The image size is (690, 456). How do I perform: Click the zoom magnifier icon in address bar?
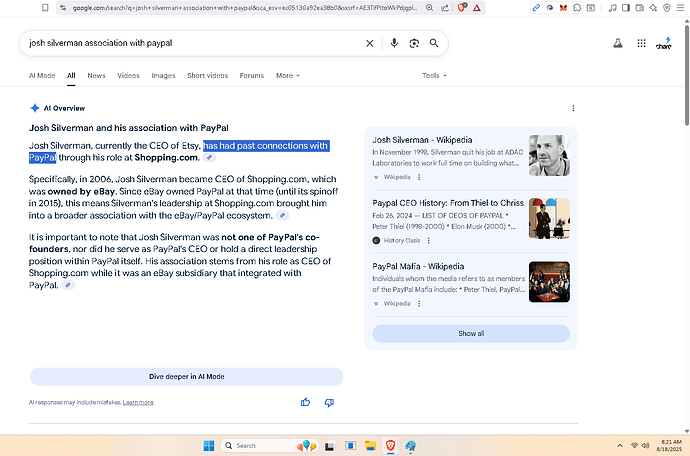click(x=429, y=7)
